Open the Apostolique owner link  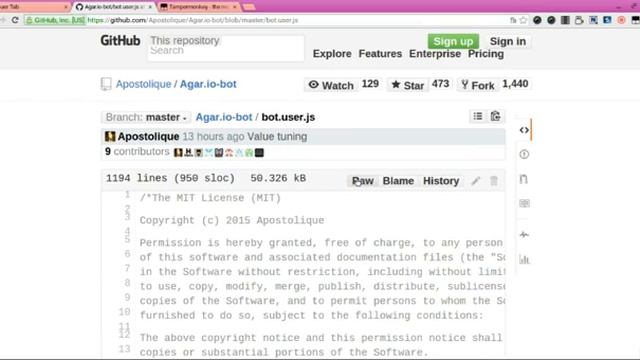click(x=143, y=84)
